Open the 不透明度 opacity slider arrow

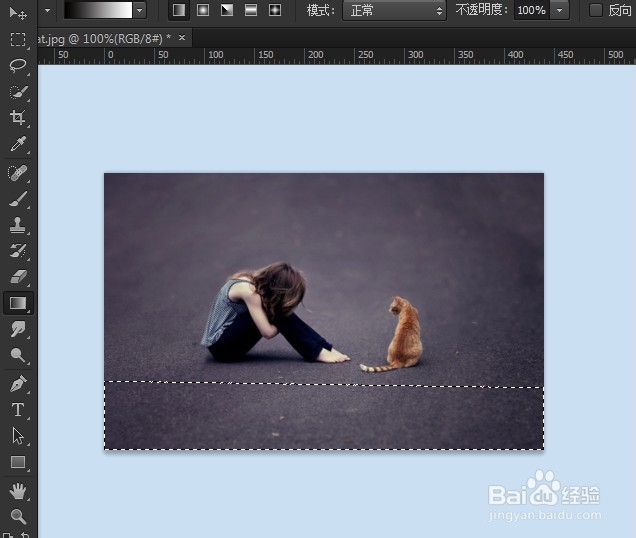point(560,10)
